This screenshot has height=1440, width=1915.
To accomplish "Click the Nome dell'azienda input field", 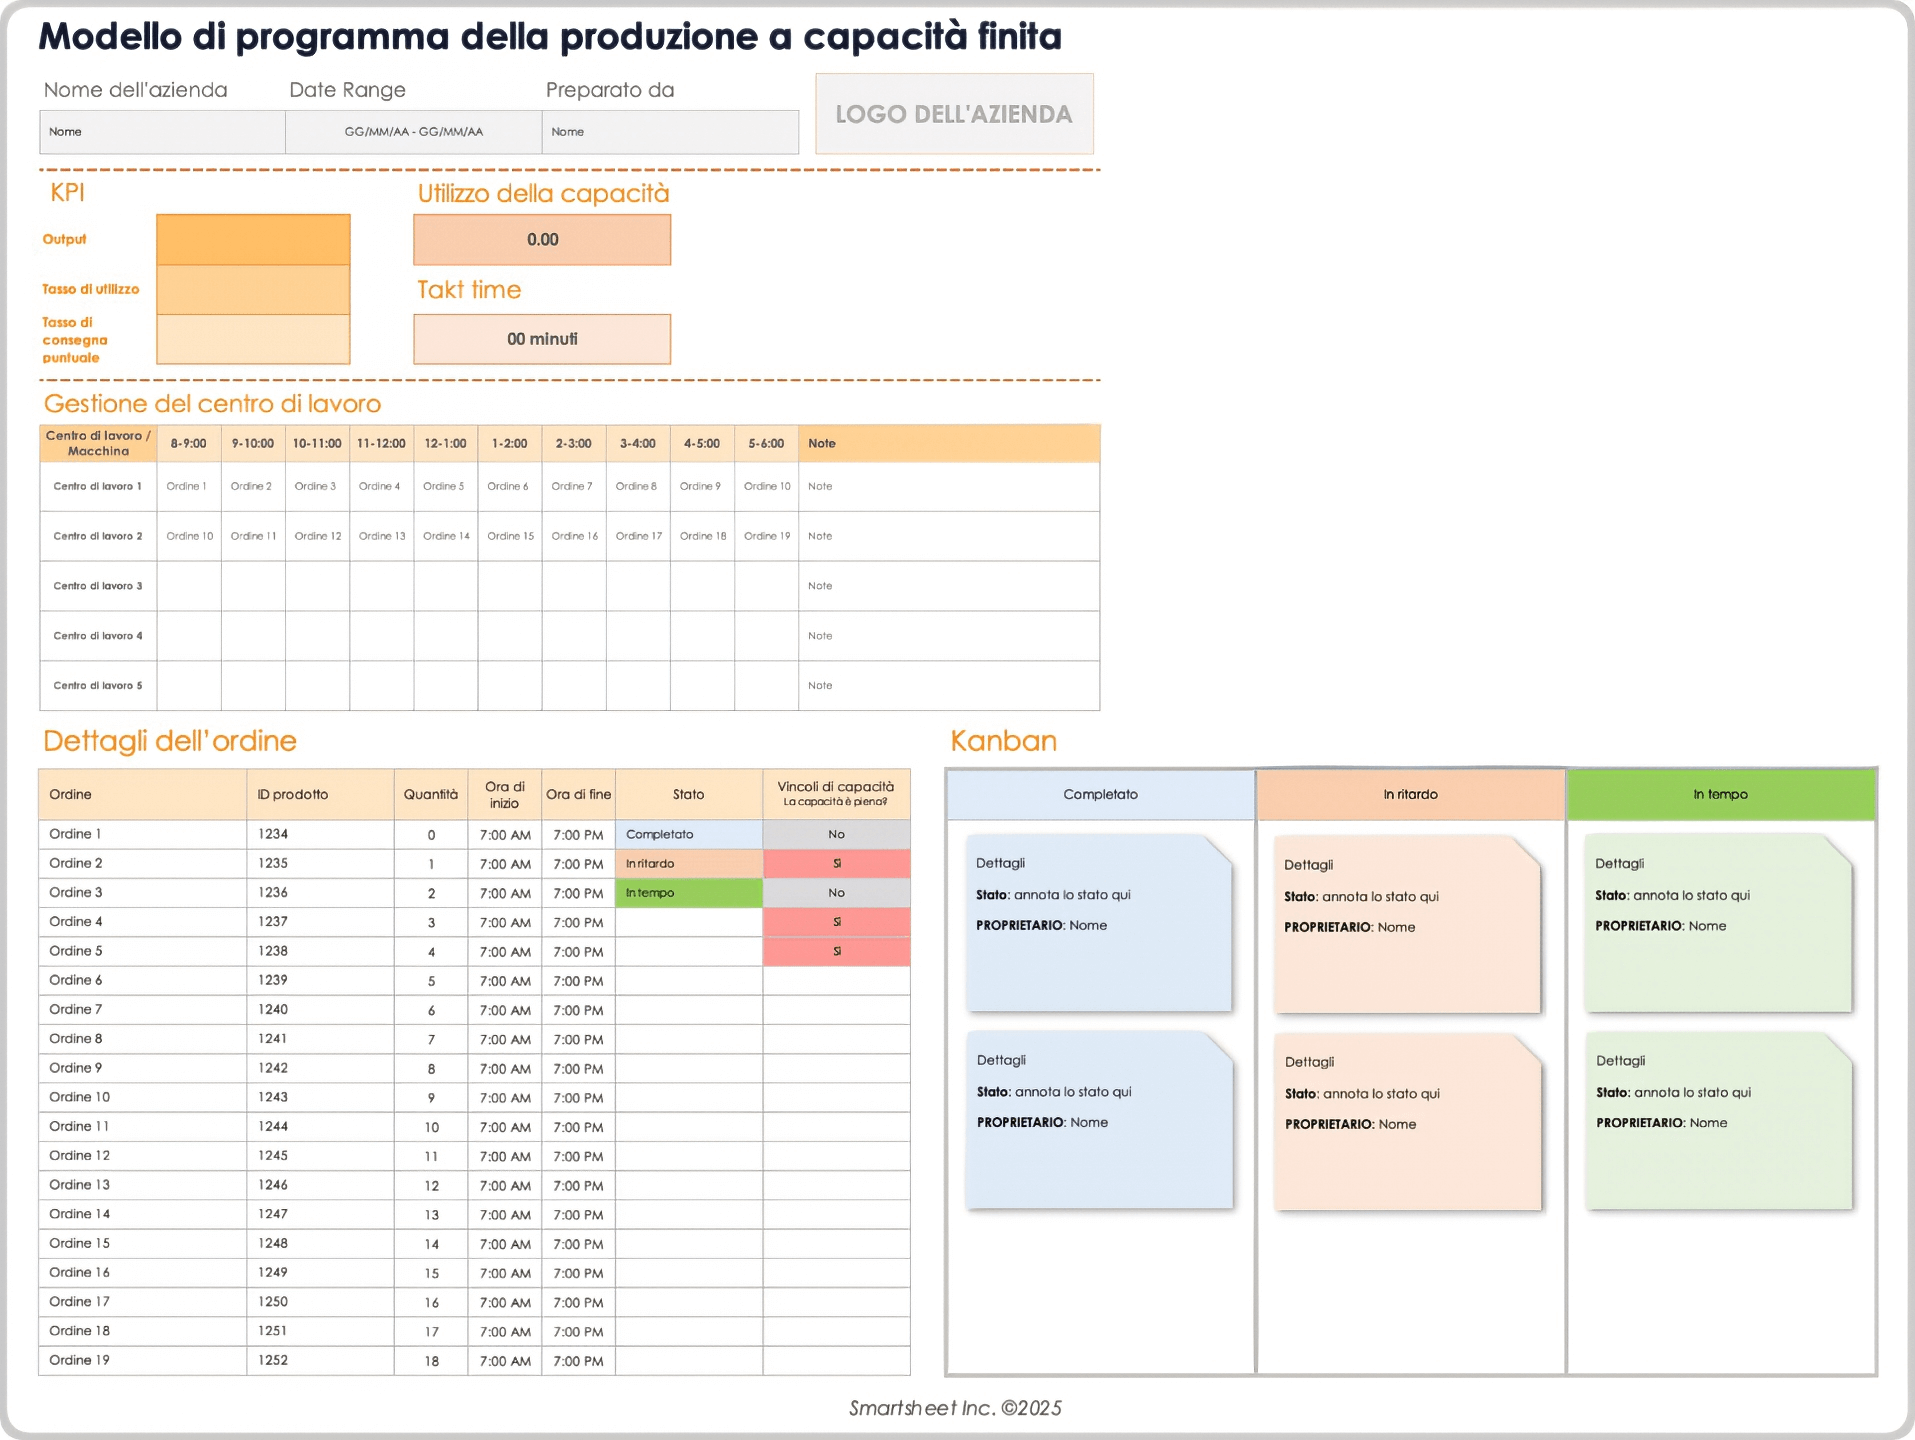I will tap(161, 131).
